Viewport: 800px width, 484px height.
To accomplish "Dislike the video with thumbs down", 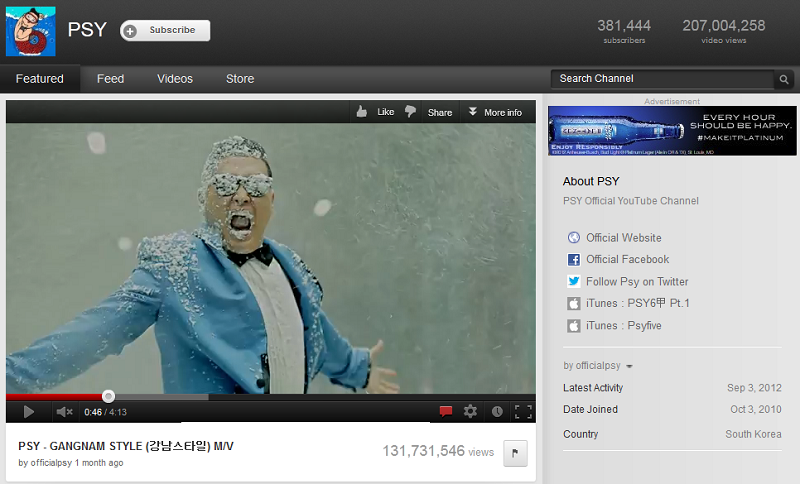I will [410, 111].
